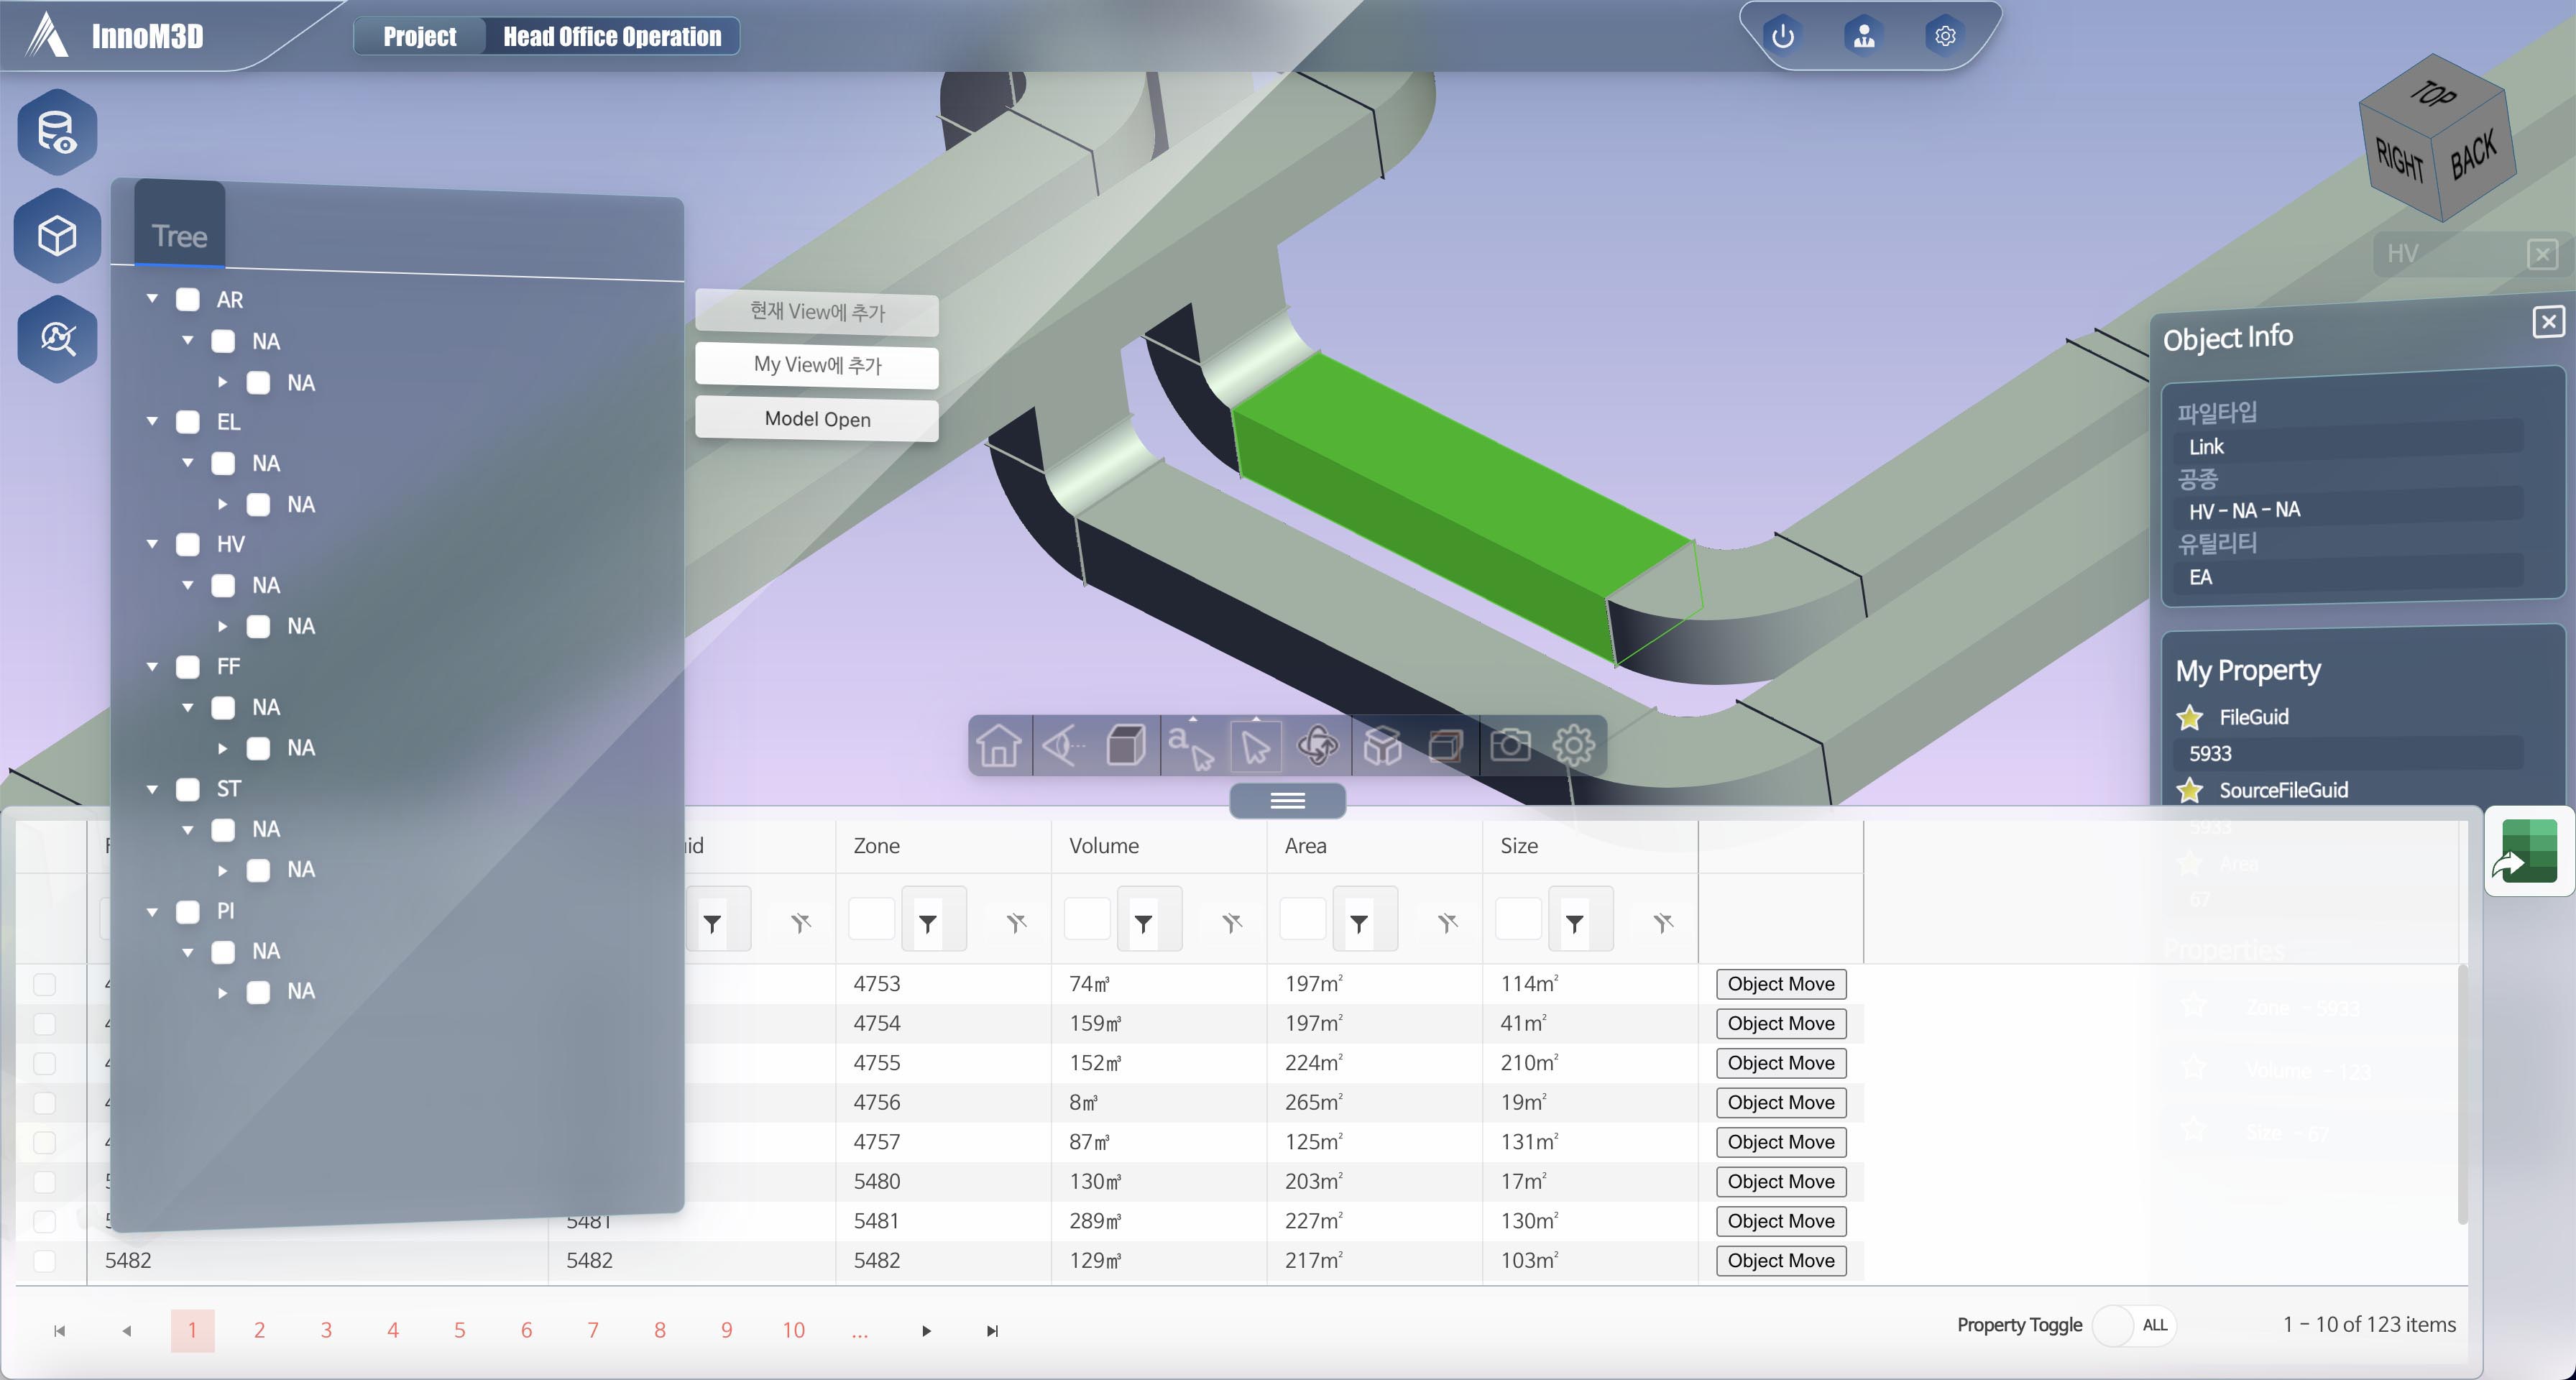Select the eye view-direction tool
Viewport: 2576px width, 1380px height.
1064,746
